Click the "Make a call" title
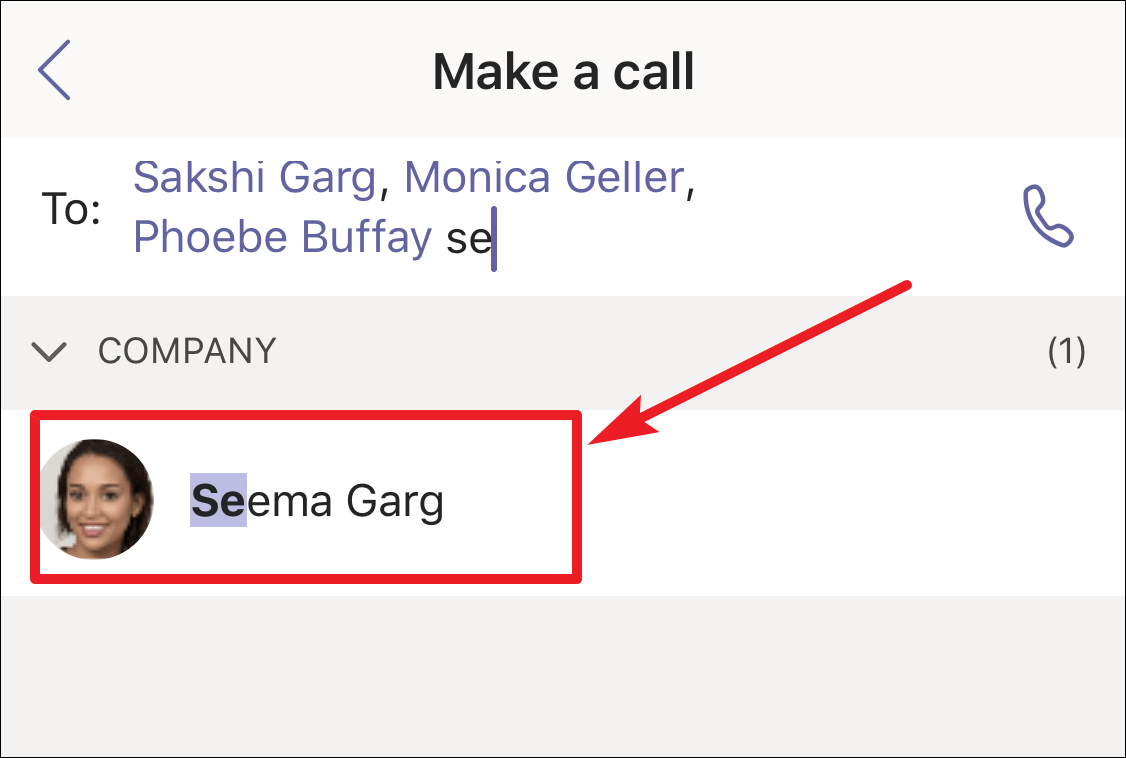This screenshot has width=1126, height=758. pos(564,71)
